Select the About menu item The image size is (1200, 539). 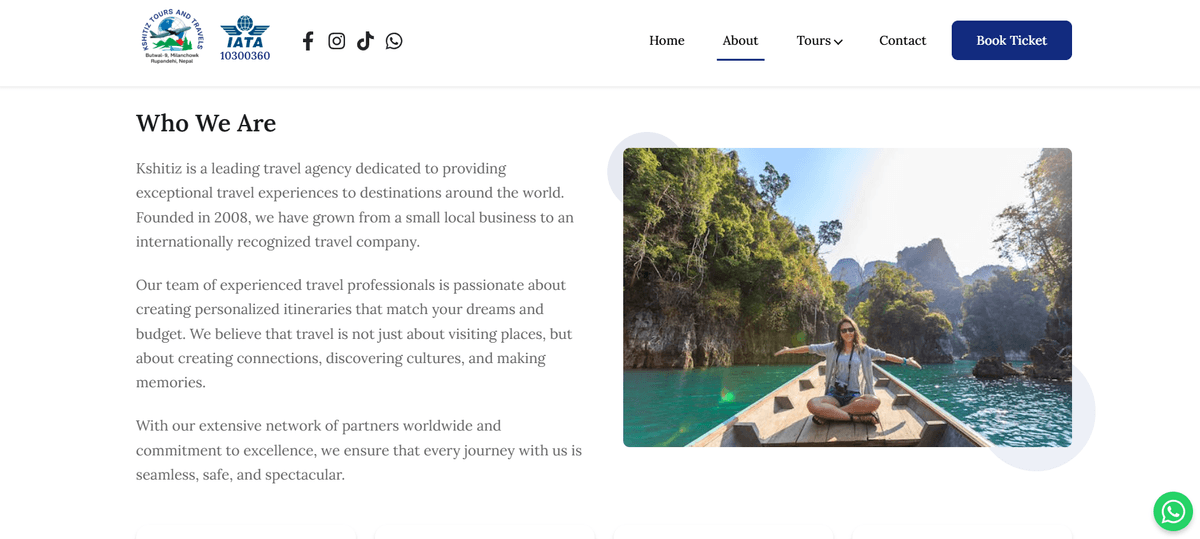point(740,41)
